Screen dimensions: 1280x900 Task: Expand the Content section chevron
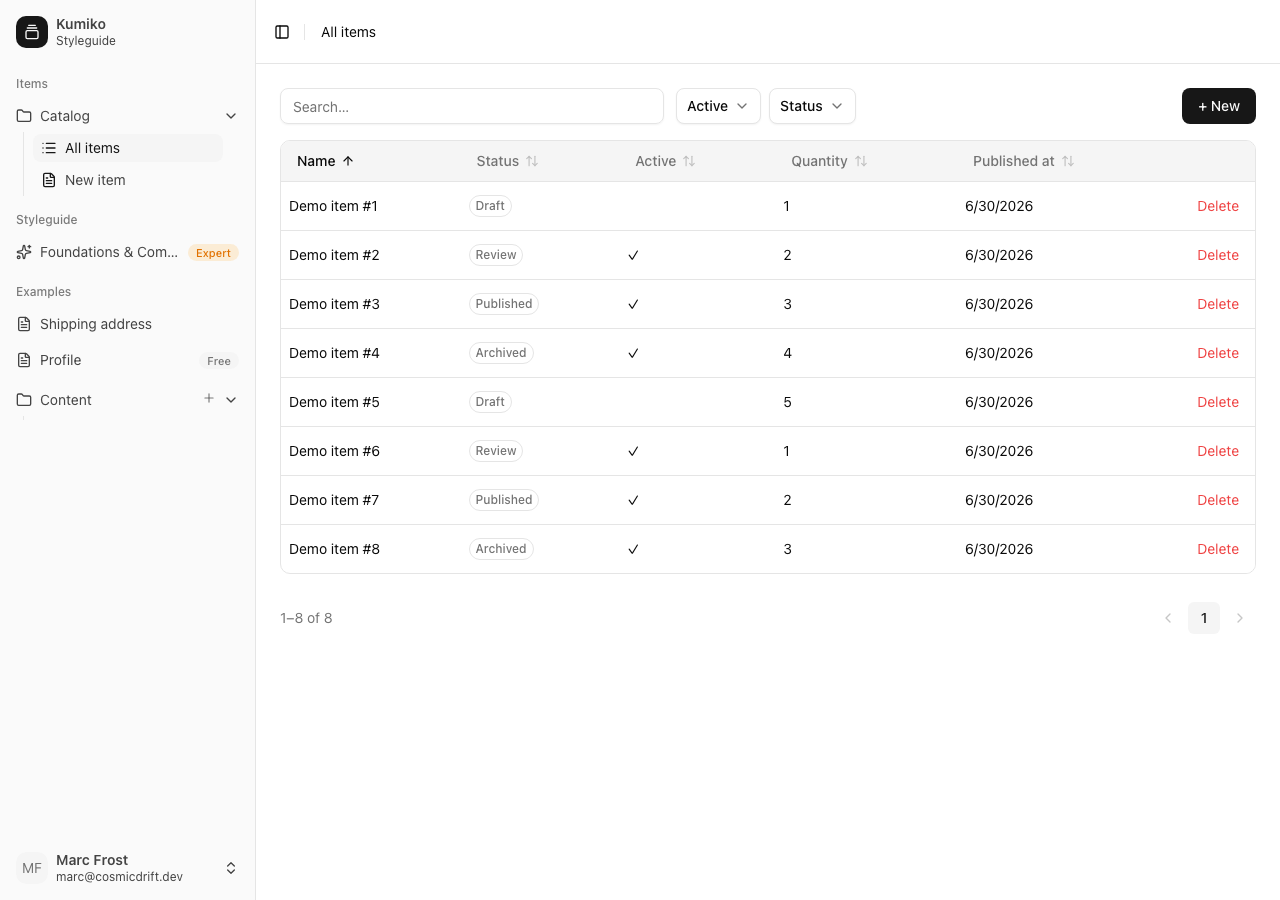(231, 400)
